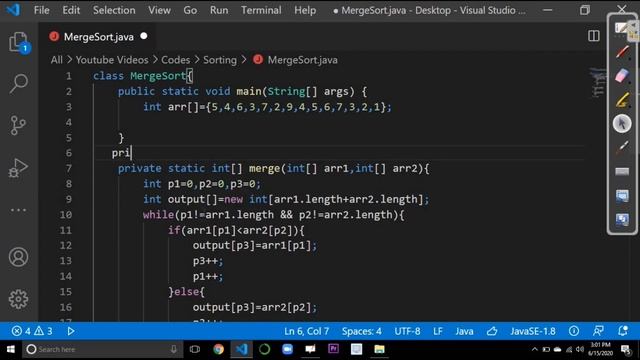The height and width of the screenshot is (360, 640).
Task: Change indentation via Spaces: 4
Action: 362,331
